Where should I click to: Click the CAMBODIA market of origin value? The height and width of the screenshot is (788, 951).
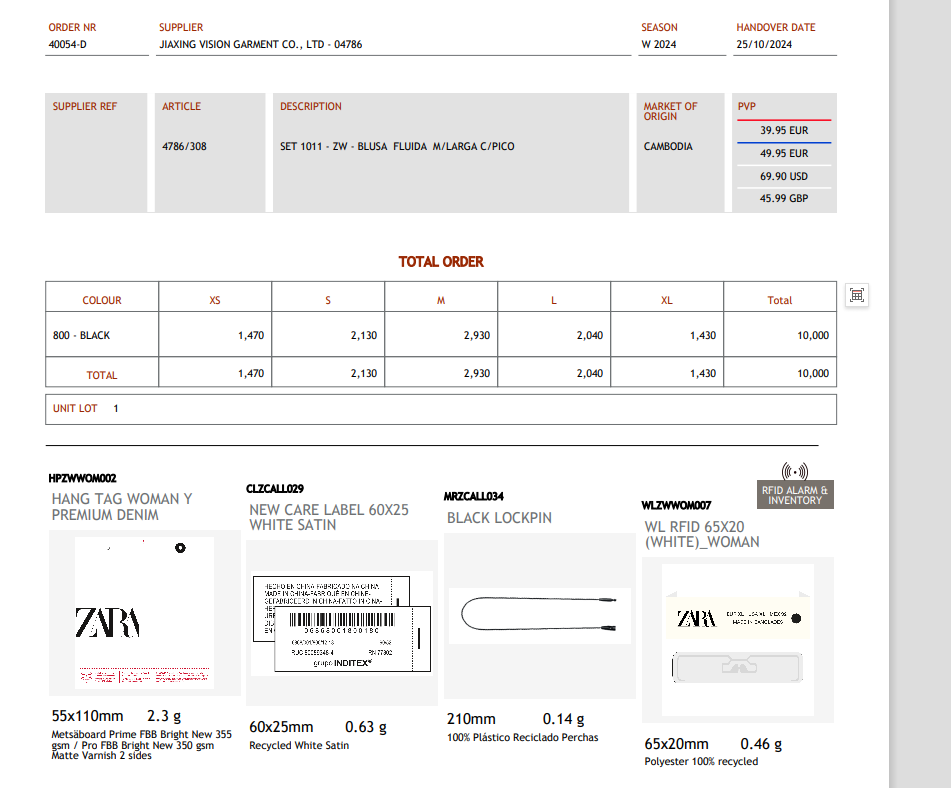[668, 147]
